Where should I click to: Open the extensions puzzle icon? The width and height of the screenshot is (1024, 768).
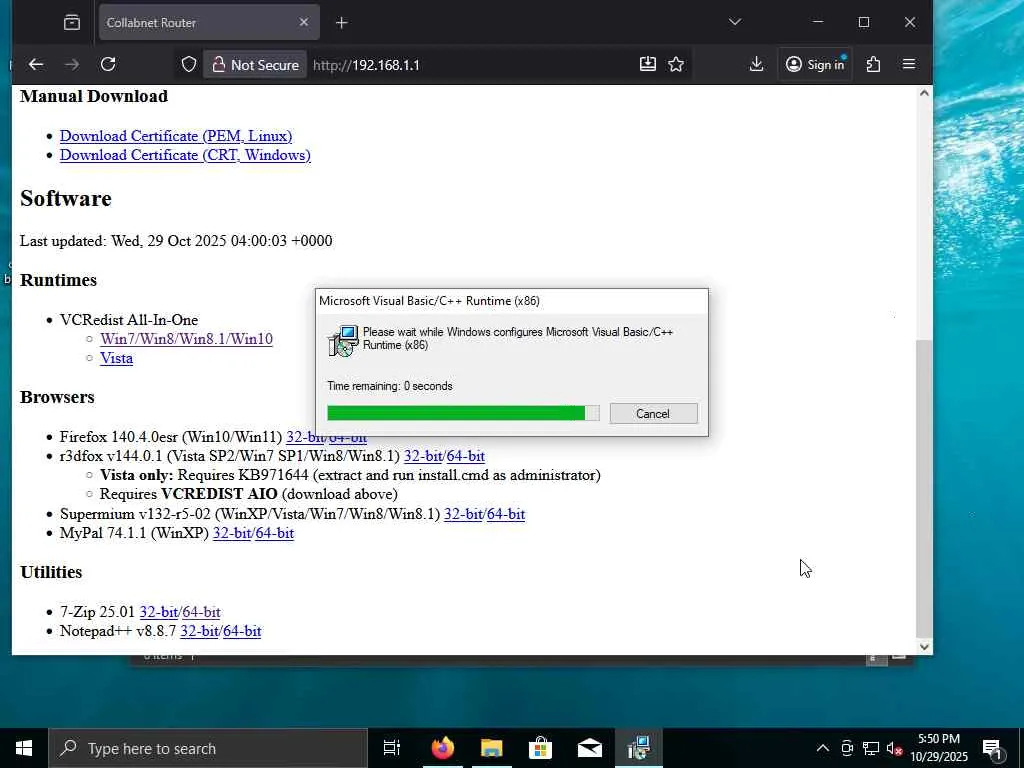[873, 64]
